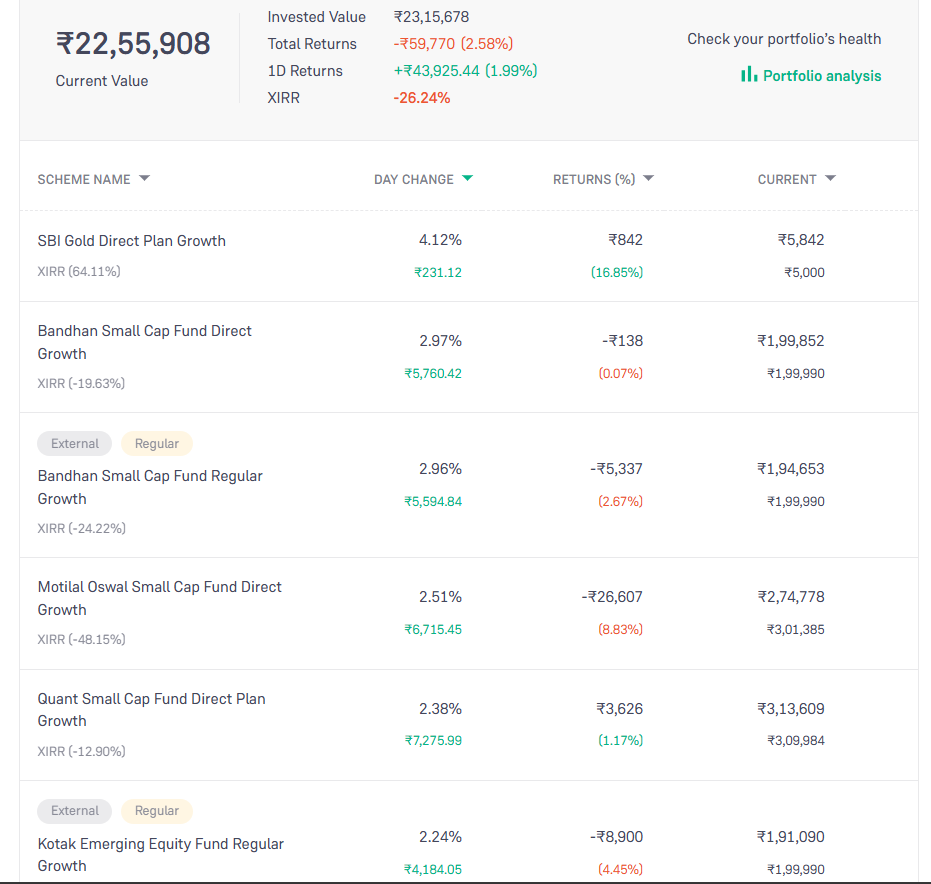Sort by Day Change arrow
The height and width of the screenshot is (884, 931).
point(467,178)
